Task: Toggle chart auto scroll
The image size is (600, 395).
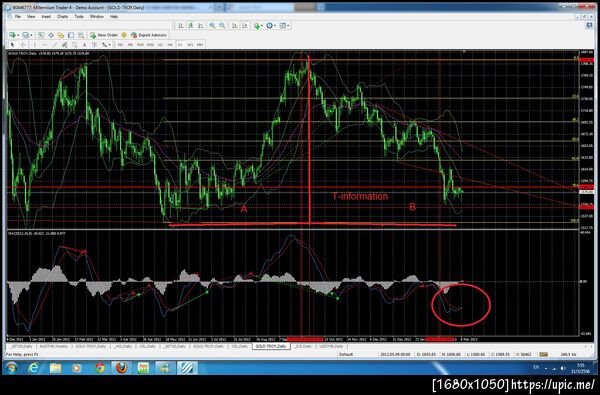Action: tap(235, 26)
